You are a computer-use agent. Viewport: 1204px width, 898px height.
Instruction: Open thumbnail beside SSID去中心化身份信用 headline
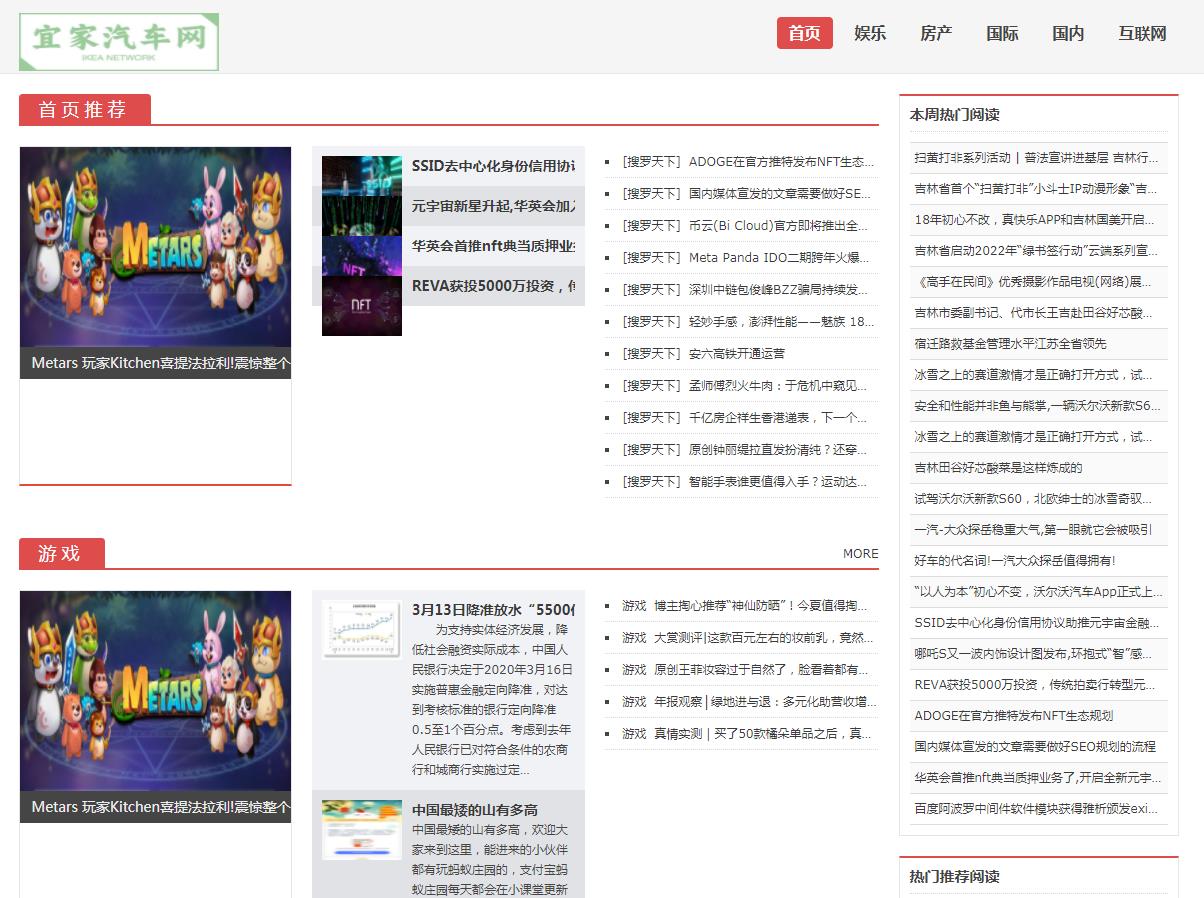(x=362, y=176)
